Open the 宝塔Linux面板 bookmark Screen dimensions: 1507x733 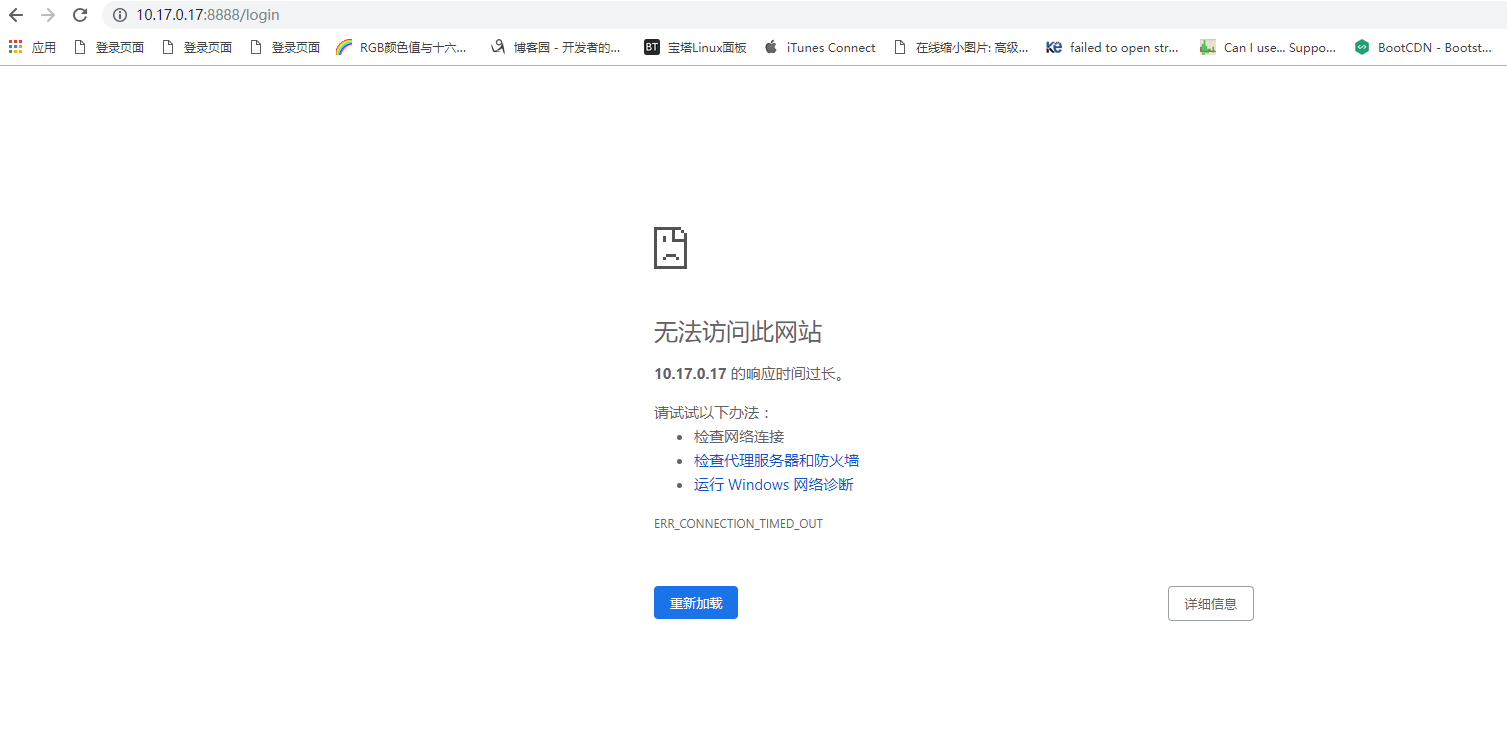click(695, 47)
